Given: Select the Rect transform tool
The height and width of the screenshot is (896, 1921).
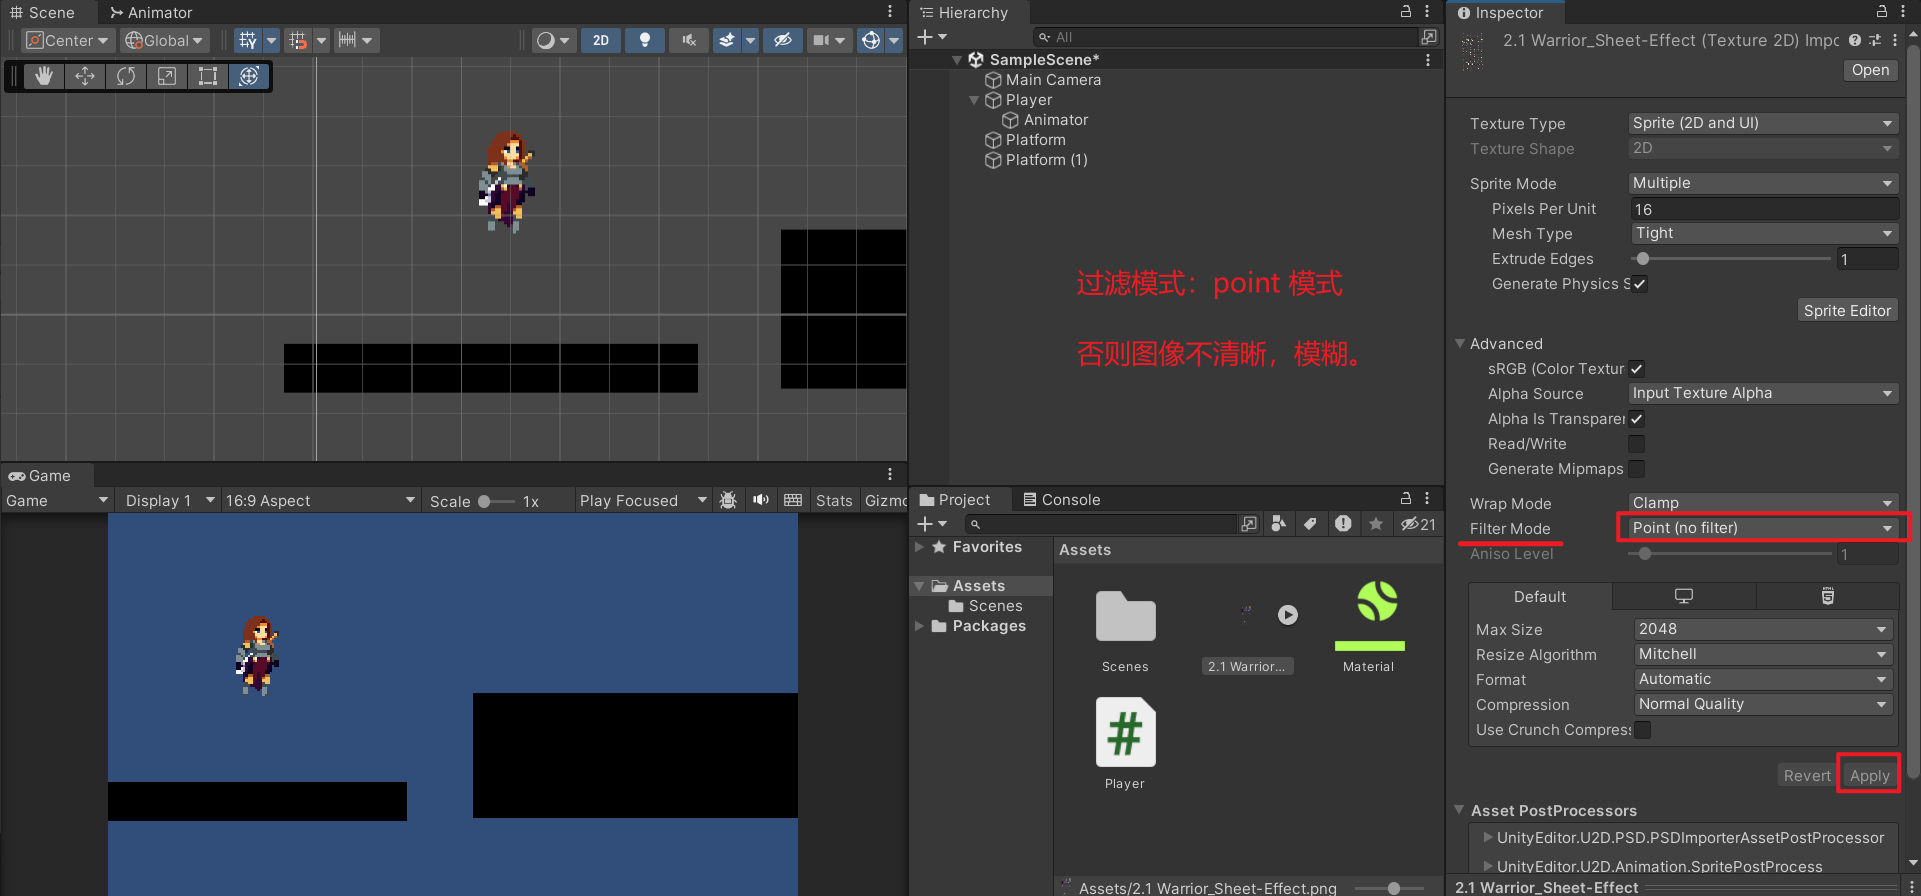Looking at the screenshot, I should click(208, 76).
